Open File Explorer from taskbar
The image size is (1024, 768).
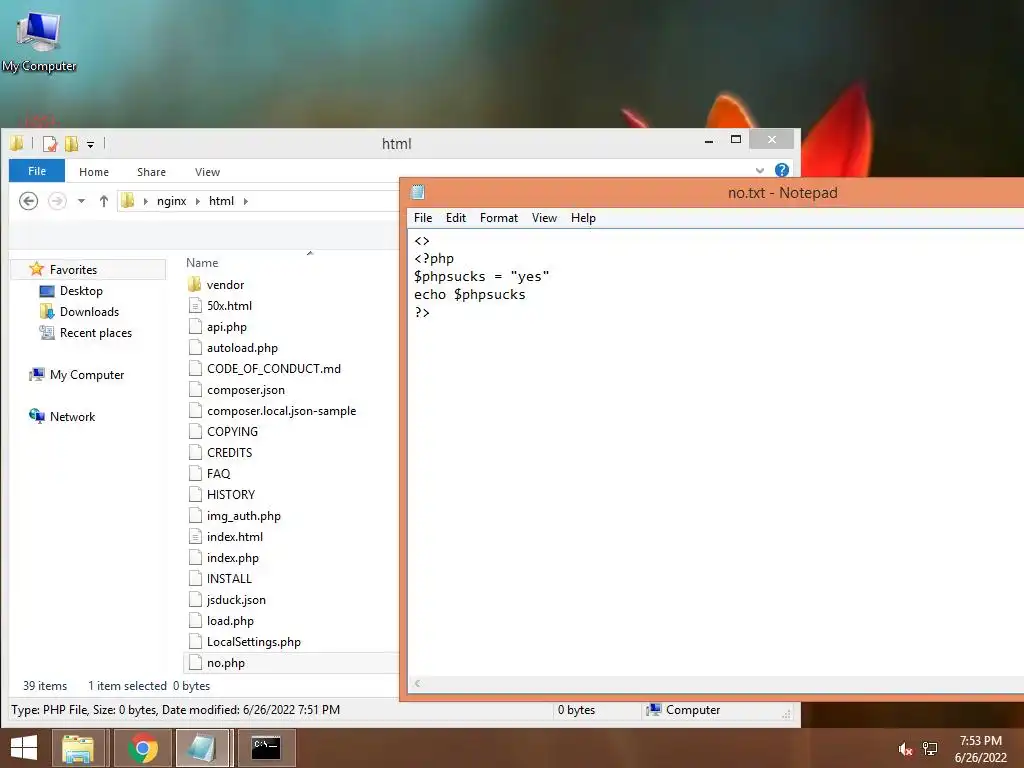coord(78,748)
